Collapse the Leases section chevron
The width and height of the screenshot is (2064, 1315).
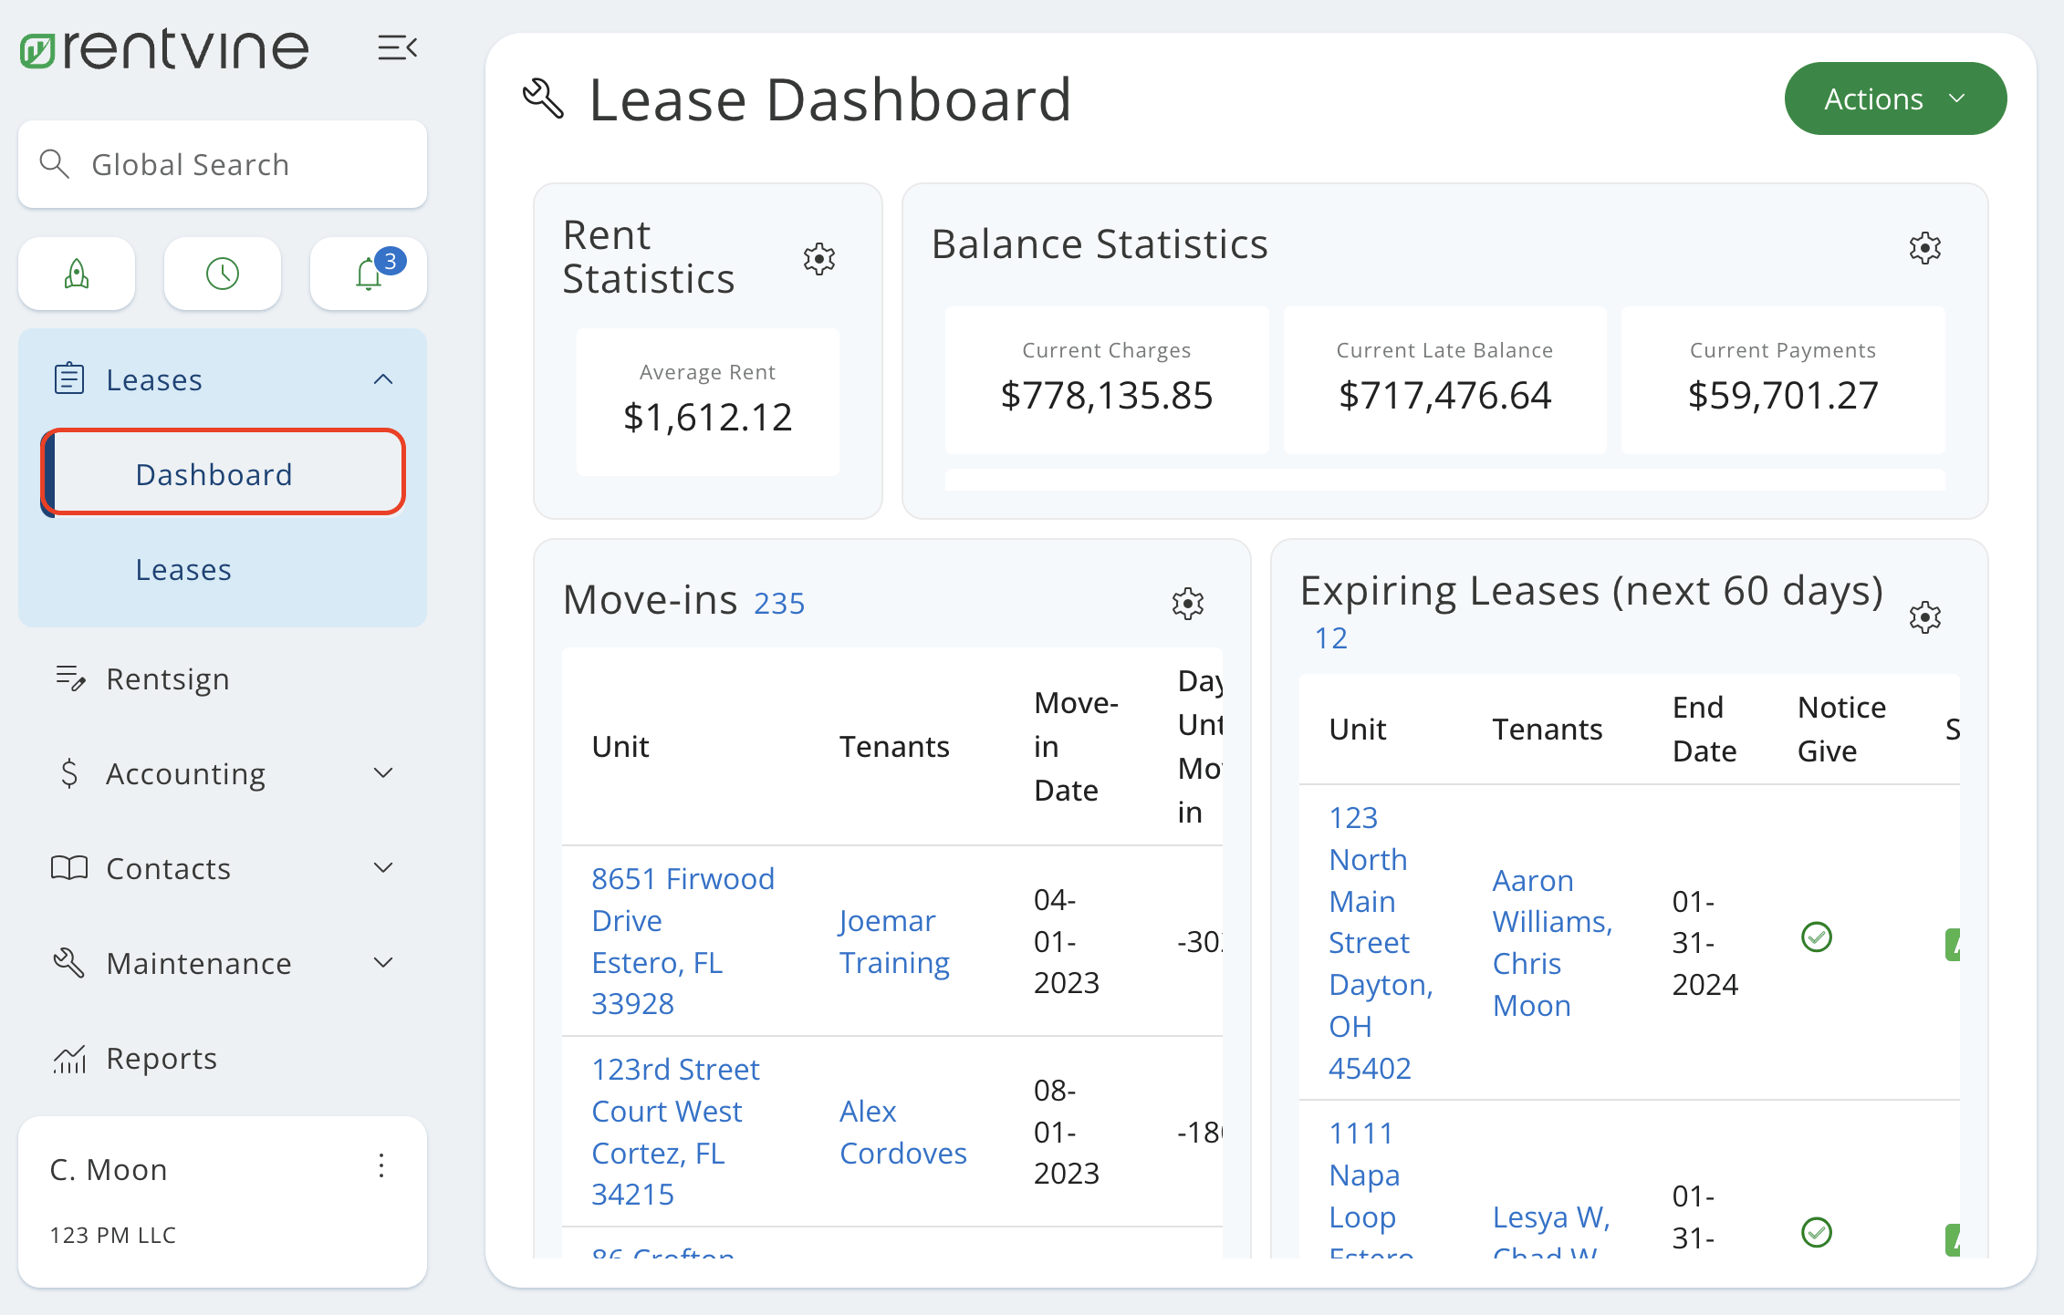(x=383, y=379)
